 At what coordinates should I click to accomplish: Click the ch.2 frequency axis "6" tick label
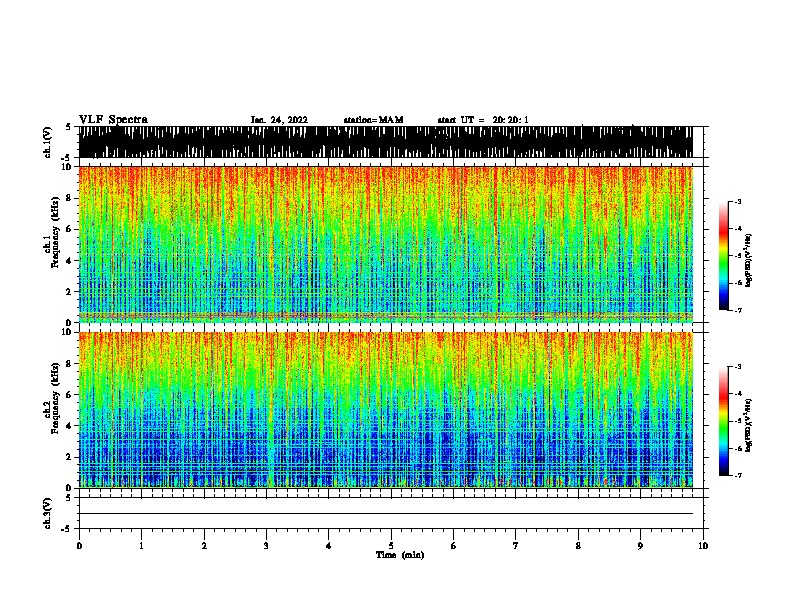pyautogui.click(x=70, y=394)
